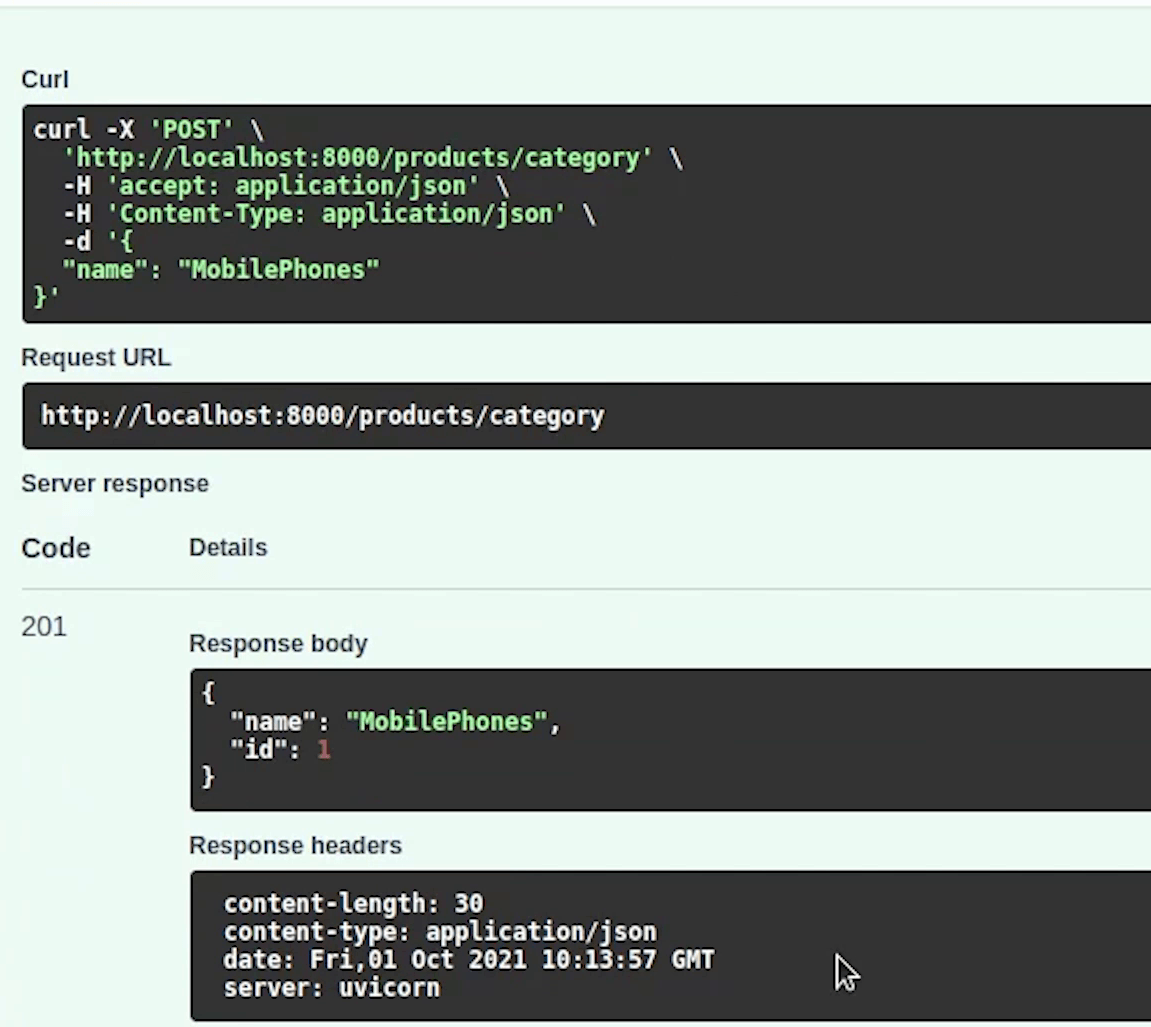The height and width of the screenshot is (1027, 1151).
Task: Click the Response headers label
Action: pyautogui.click(x=295, y=846)
